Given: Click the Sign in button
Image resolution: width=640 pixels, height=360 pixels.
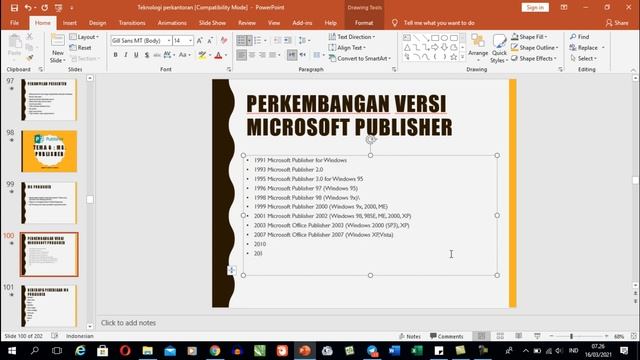Looking at the screenshot, I should [x=535, y=7].
